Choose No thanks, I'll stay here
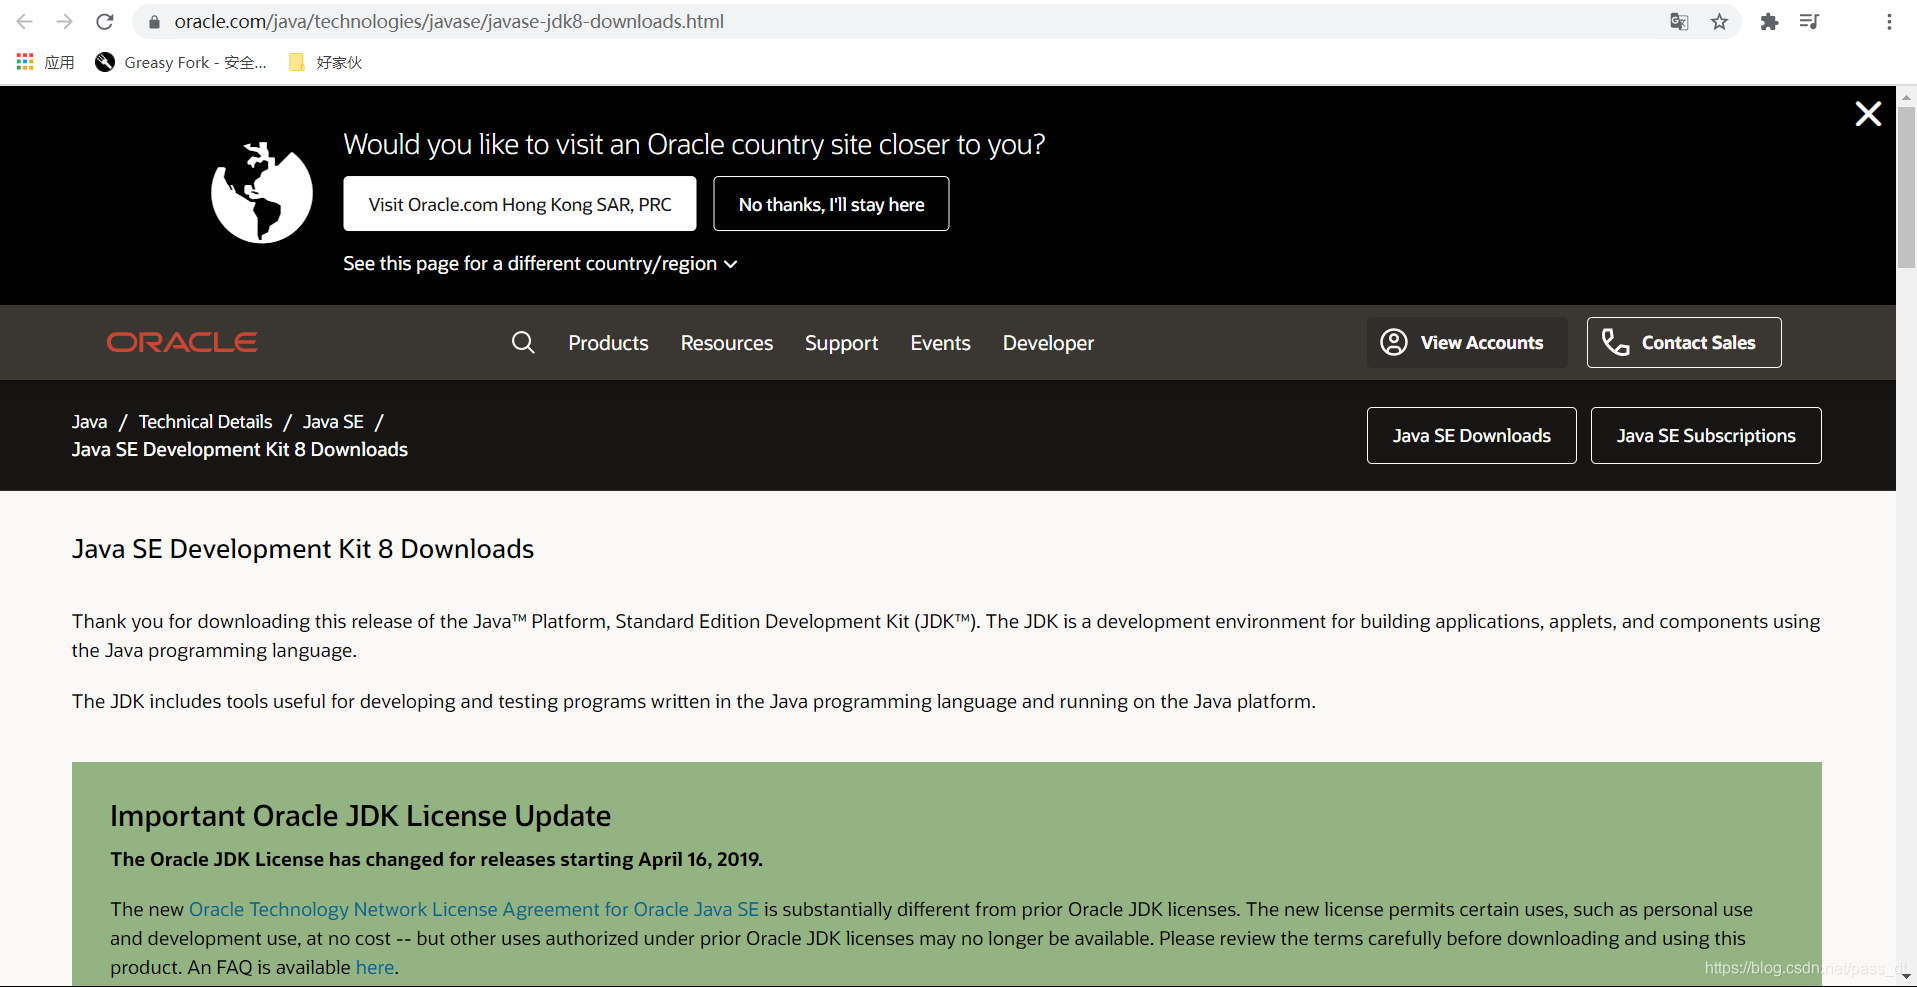Image resolution: width=1917 pixels, height=987 pixels. [831, 204]
